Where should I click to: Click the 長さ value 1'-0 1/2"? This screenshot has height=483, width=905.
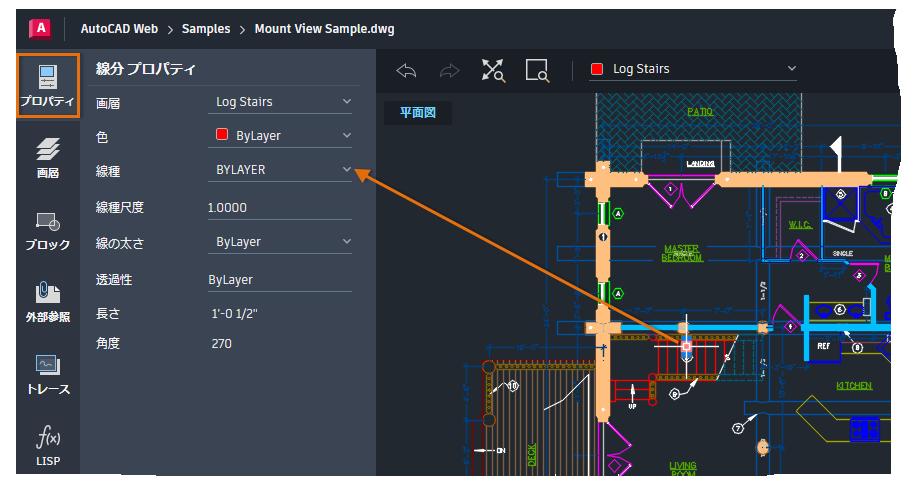click(x=234, y=314)
